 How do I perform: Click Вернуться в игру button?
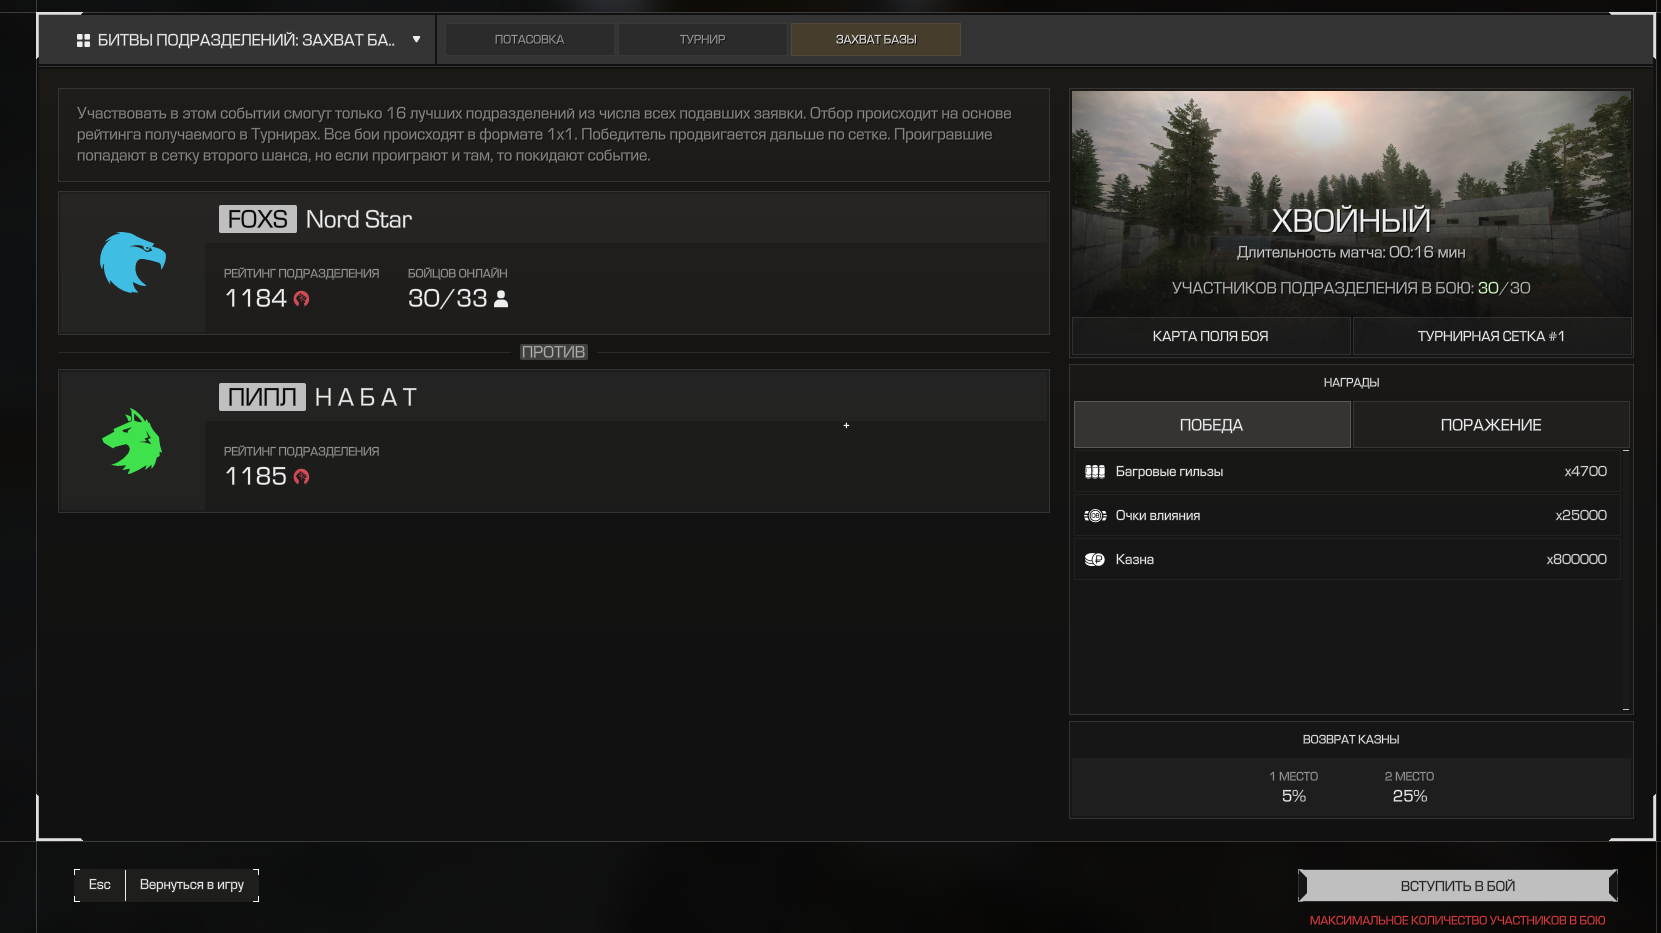pos(191,885)
